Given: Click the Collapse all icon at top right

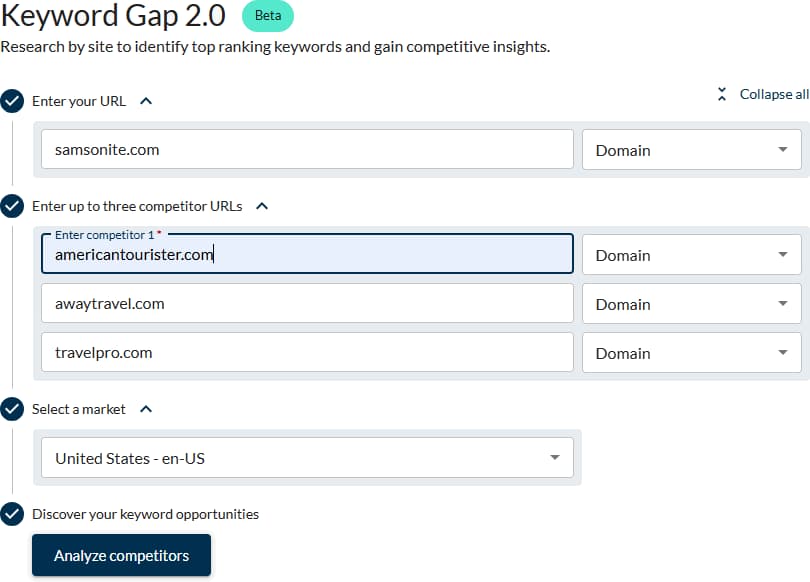Looking at the screenshot, I should (x=722, y=93).
